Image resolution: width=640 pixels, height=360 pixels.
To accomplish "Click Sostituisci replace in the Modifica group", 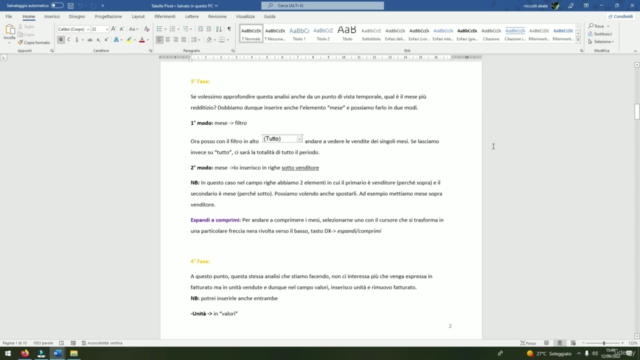I will [x=600, y=34].
